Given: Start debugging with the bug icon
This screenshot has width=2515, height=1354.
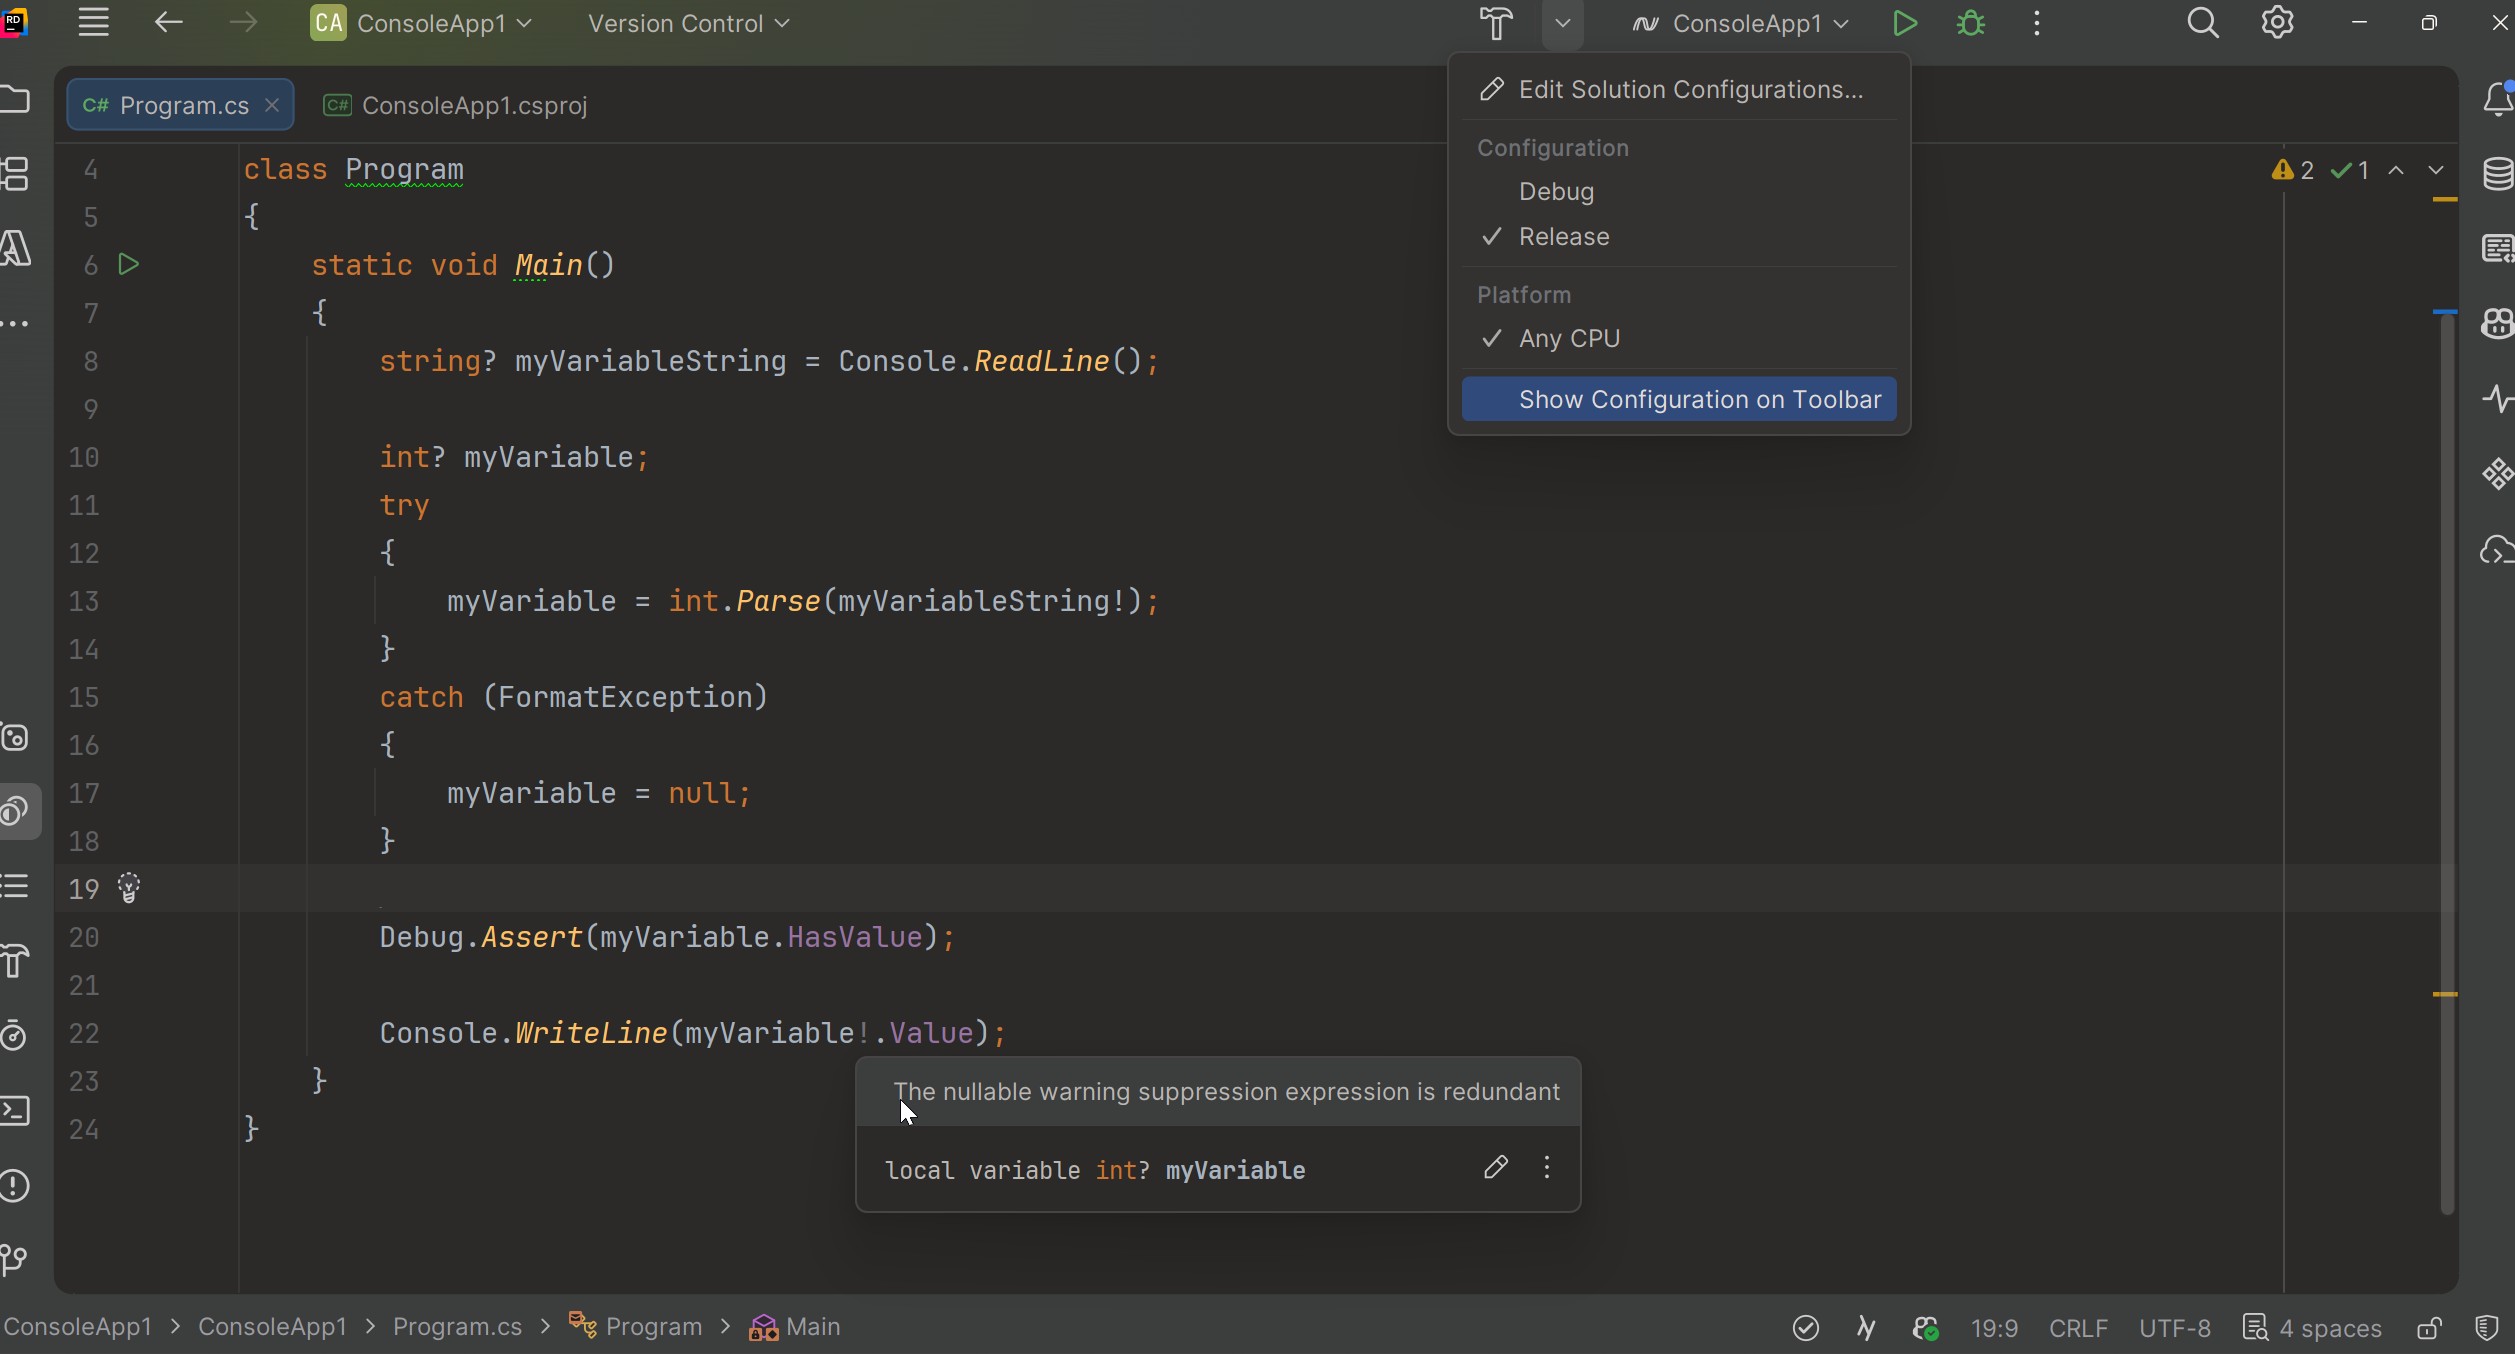Looking at the screenshot, I should point(1971,23).
